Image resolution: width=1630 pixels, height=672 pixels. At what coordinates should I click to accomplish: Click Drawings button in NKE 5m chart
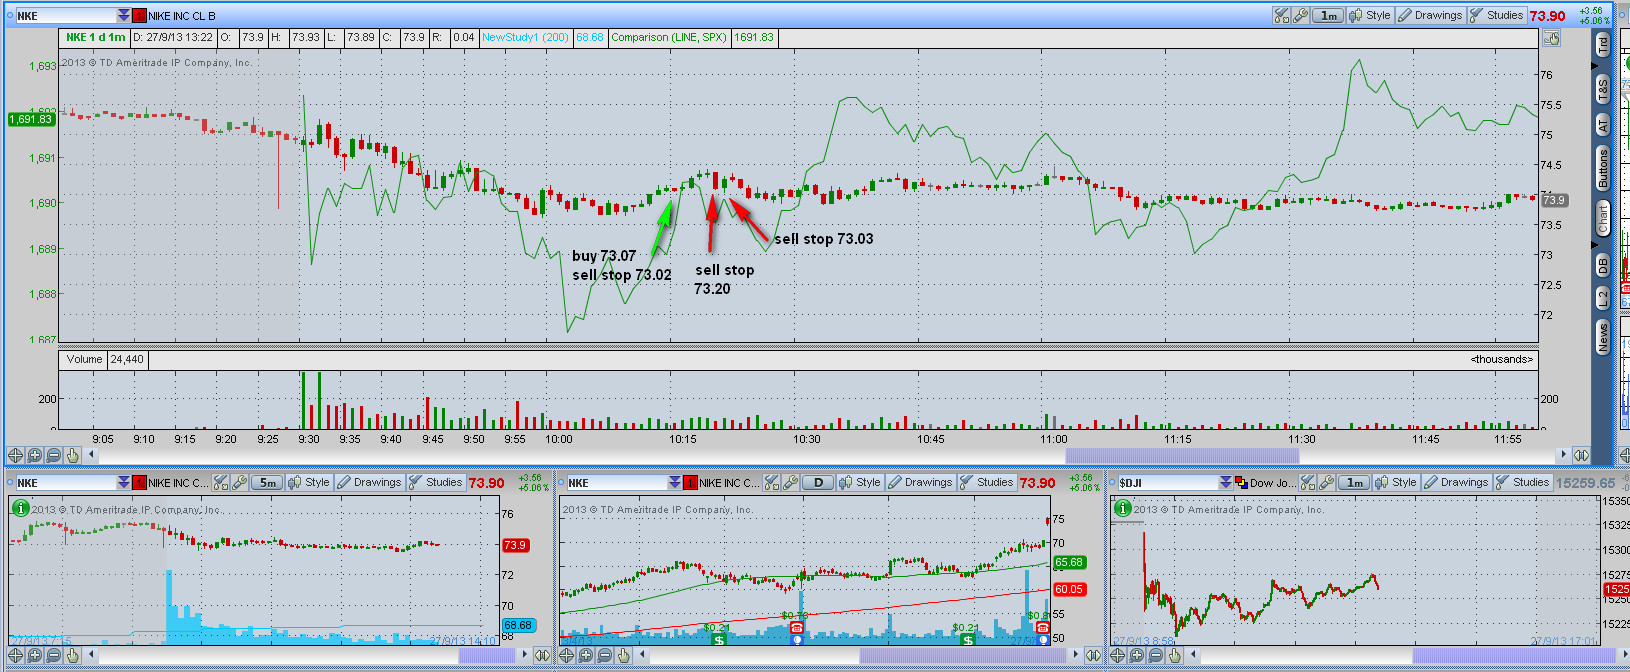coord(369,482)
